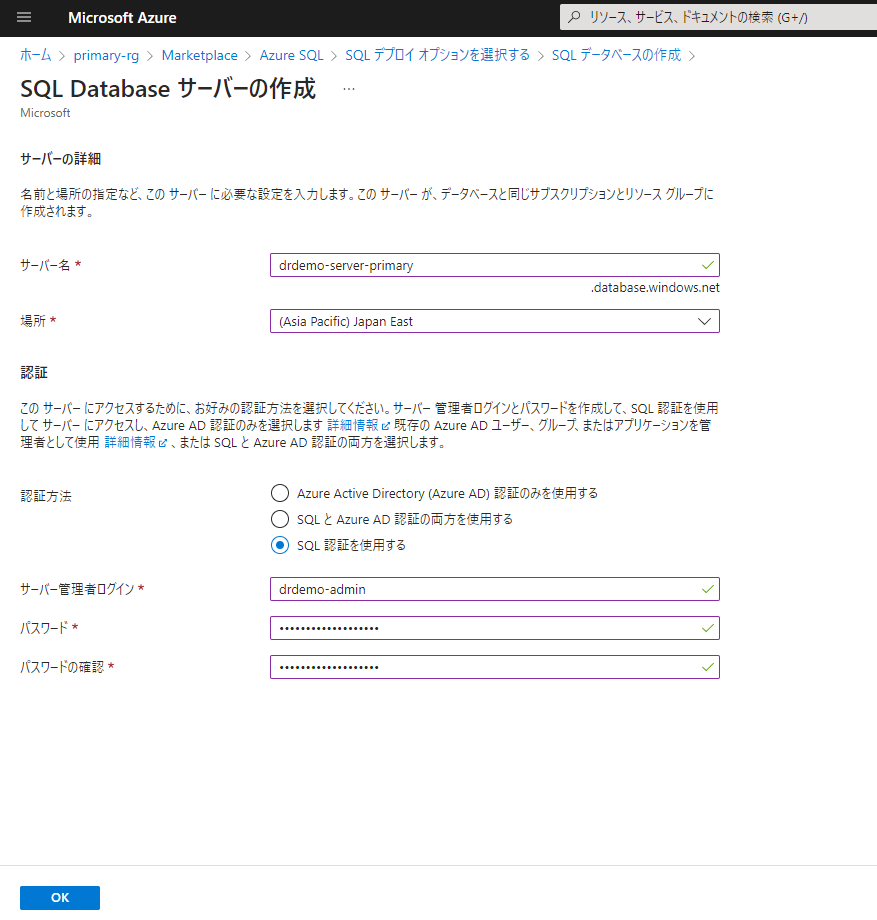This screenshot has width=877, height=920.
Task: Click the パスワード field validation checkmark
Action: coord(707,628)
